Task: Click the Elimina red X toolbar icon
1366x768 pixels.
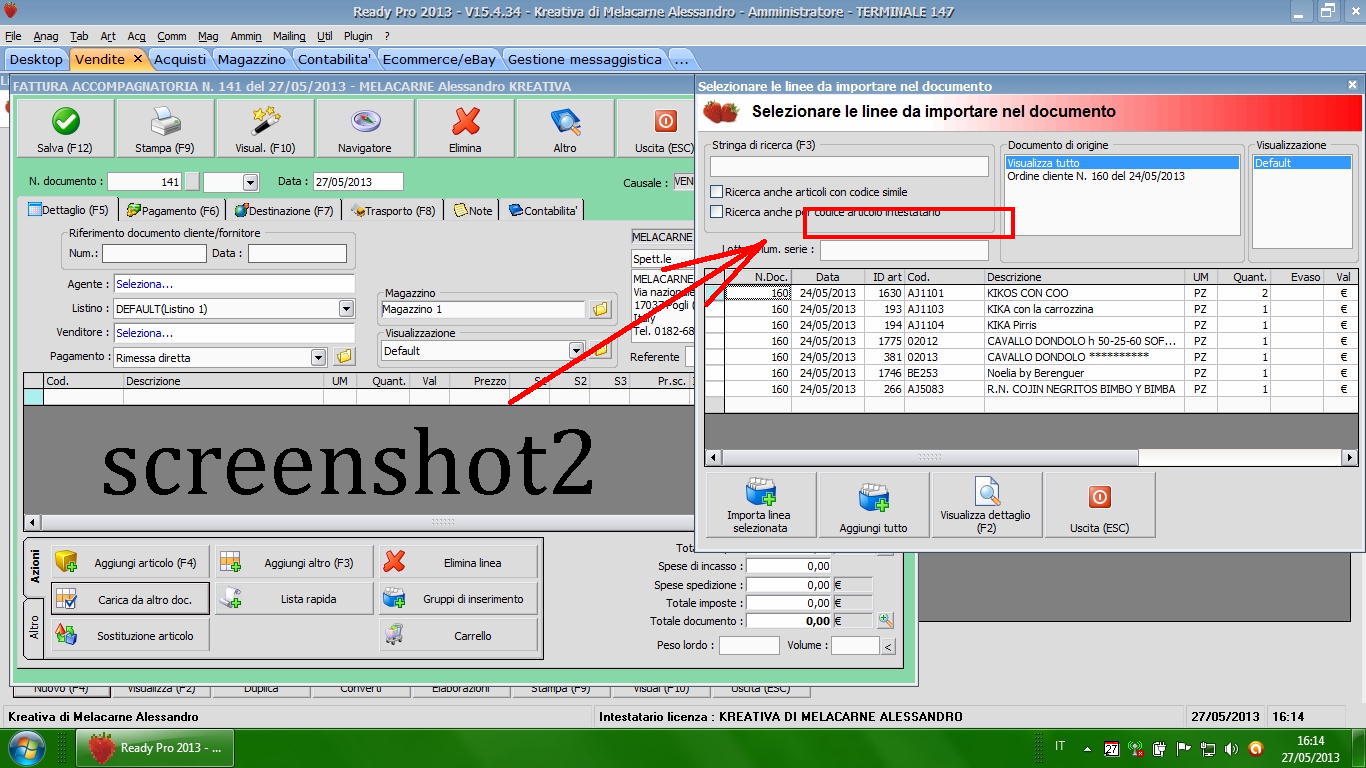Action: (465, 121)
